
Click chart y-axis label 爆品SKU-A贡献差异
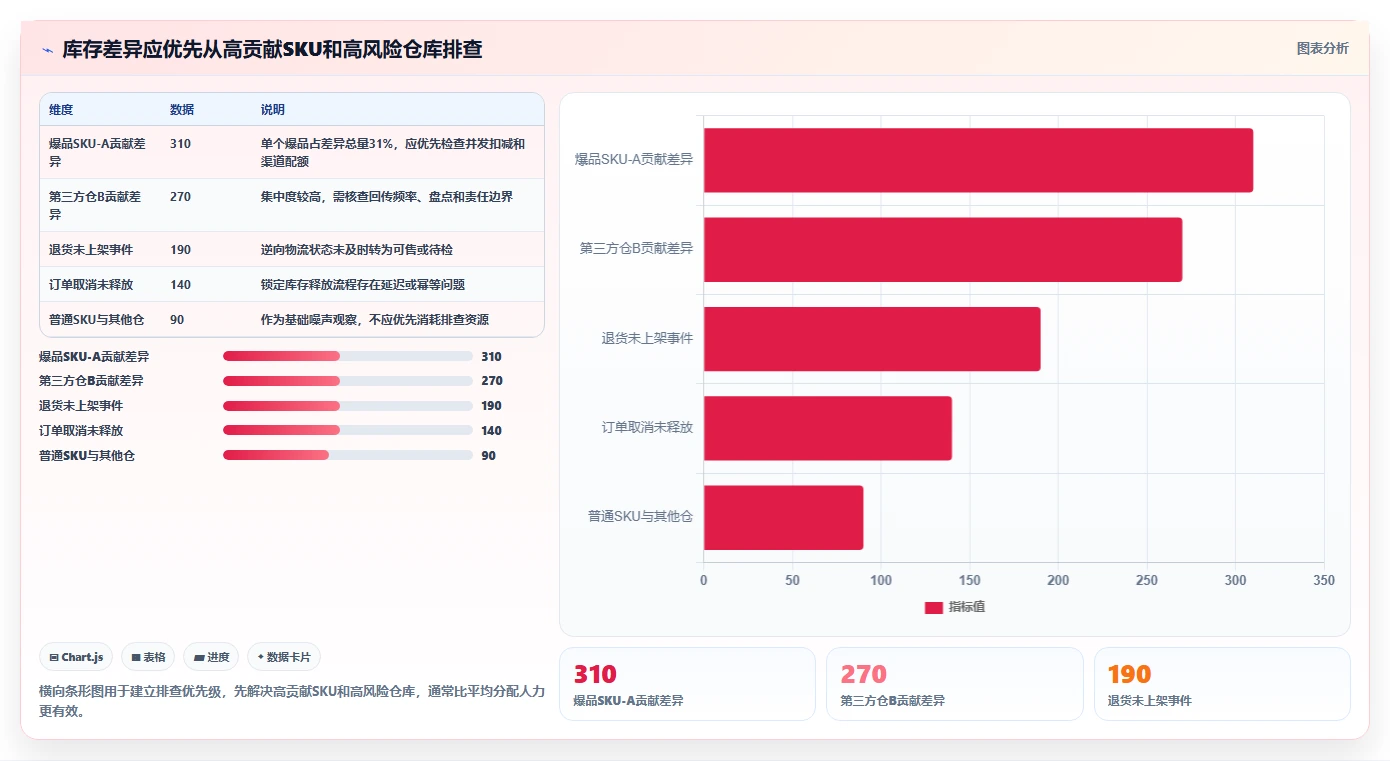point(634,159)
